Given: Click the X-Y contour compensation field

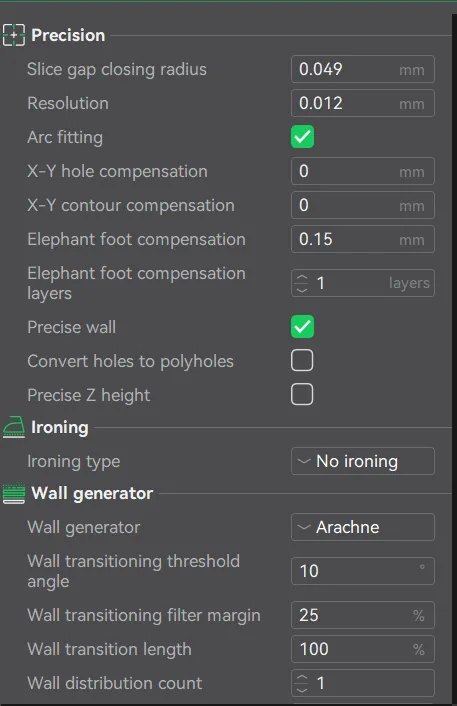Looking at the screenshot, I should coord(363,205).
